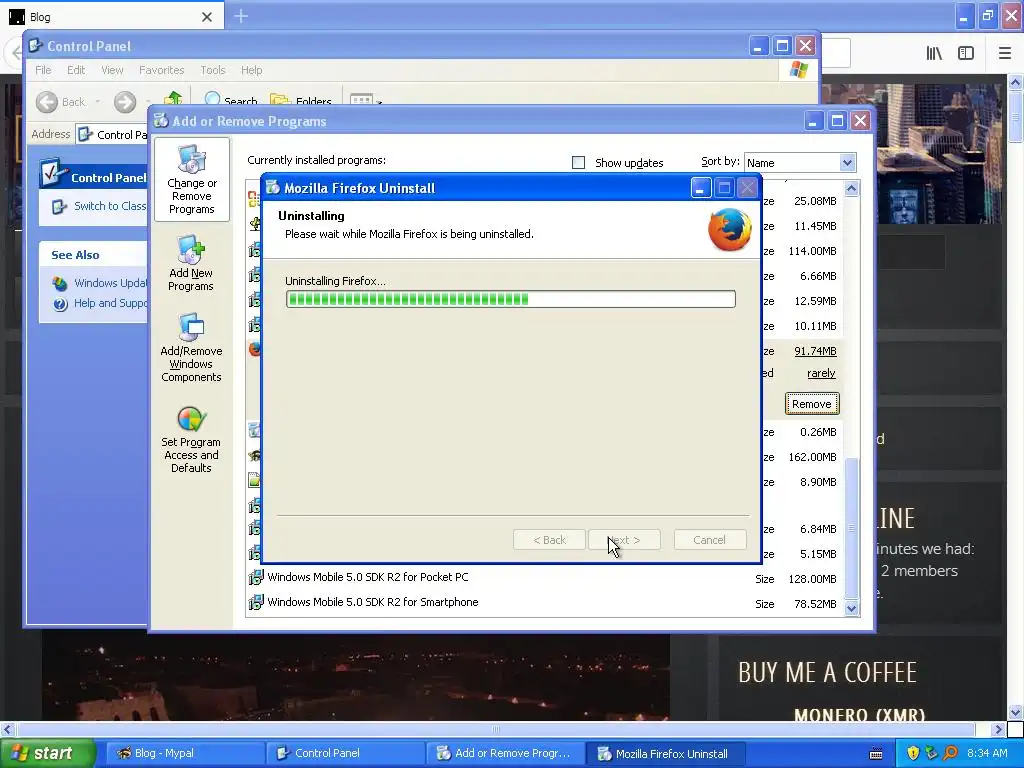
Task: Open Tools menu in Control Panel window
Action: click(212, 70)
